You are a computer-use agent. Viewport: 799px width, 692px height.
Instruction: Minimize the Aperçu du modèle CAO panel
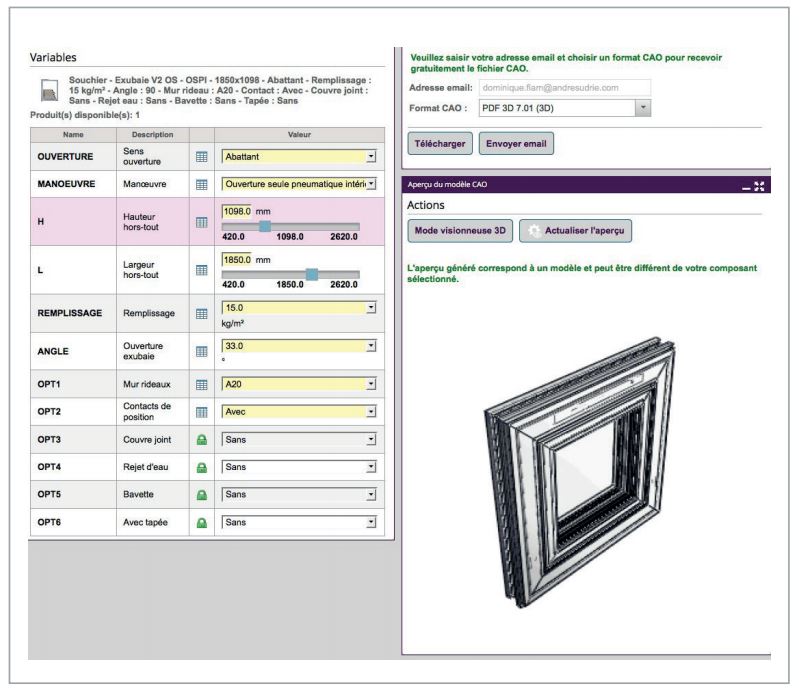pos(746,187)
